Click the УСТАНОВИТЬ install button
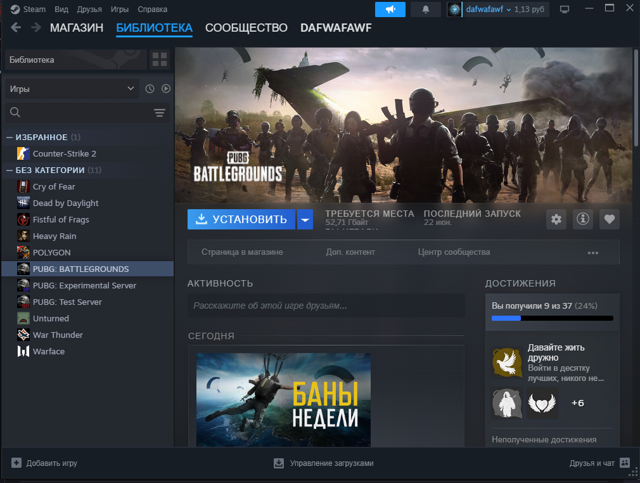Viewport: 640px width, 483px height. point(241,219)
